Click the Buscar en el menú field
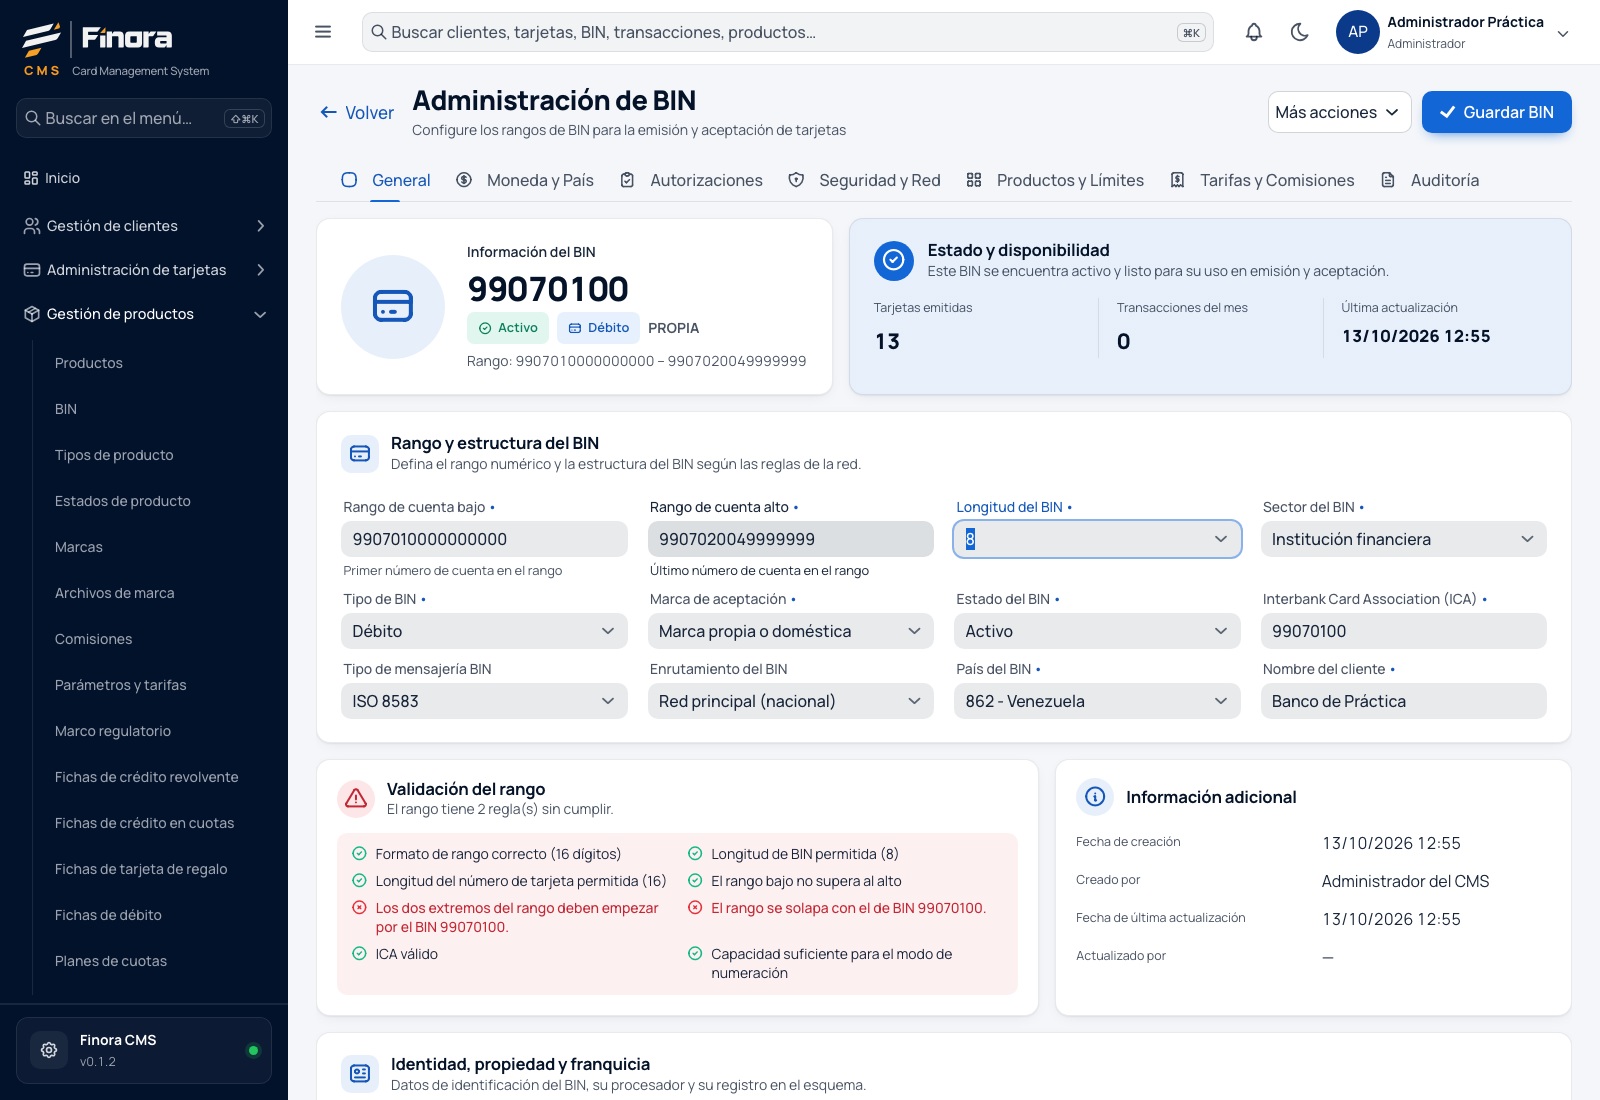The height and width of the screenshot is (1100, 1600). tap(144, 118)
